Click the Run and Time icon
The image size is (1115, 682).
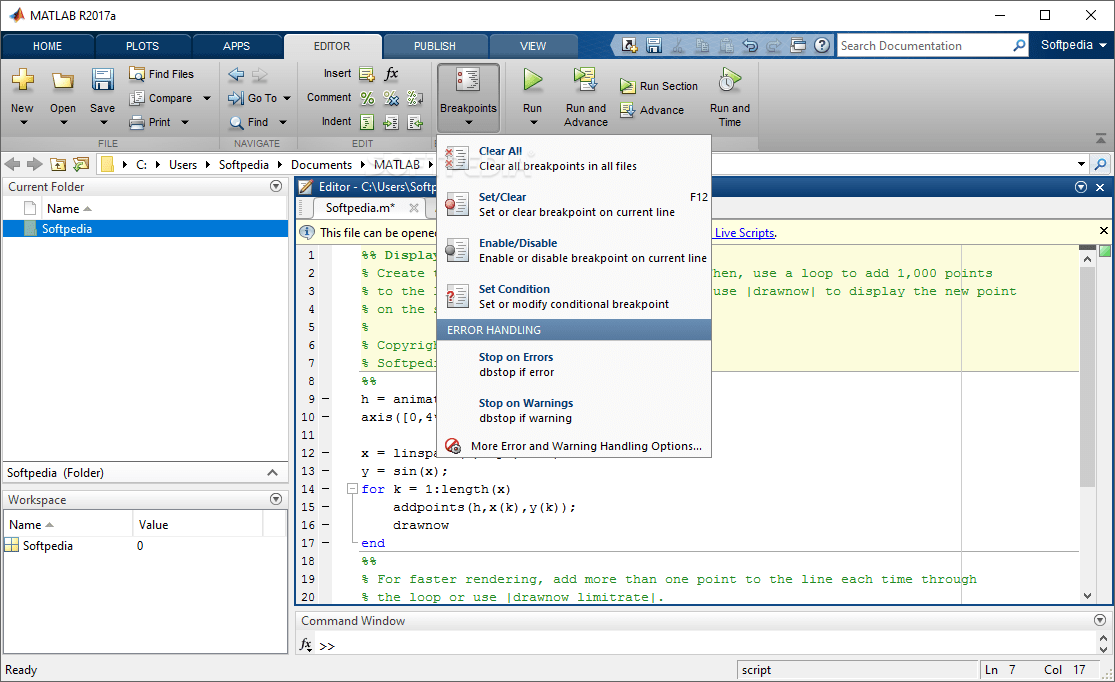[x=730, y=80]
